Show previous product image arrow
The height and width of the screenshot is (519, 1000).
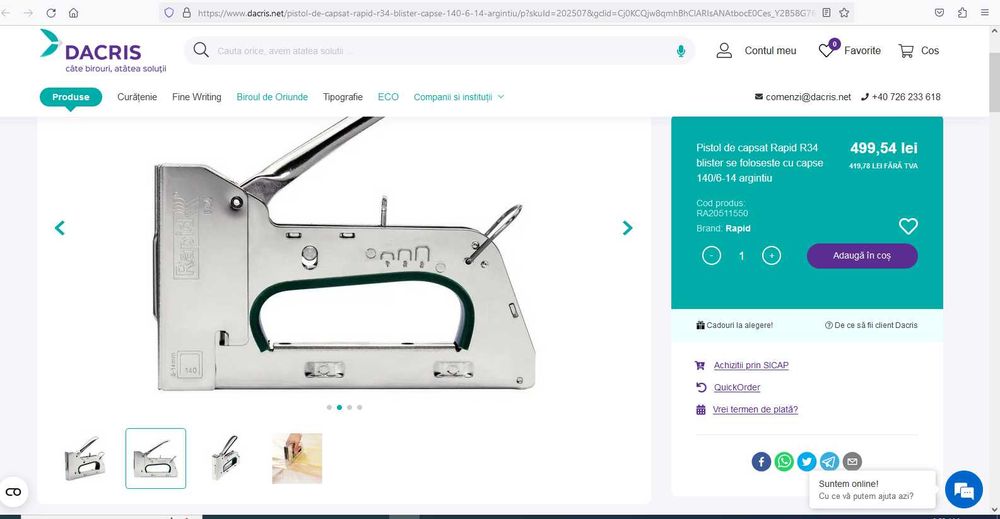(60, 228)
